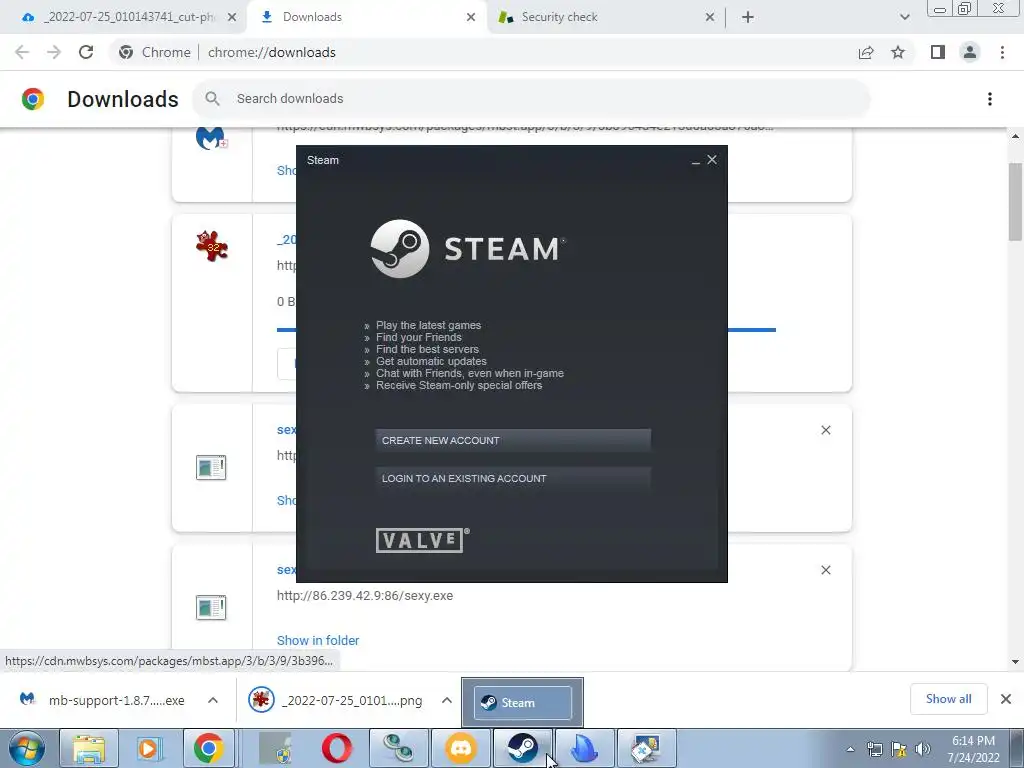Open the Downloads page more actions menu
The height and width of the screenshot is (768, 1024).
click(990, 99)
